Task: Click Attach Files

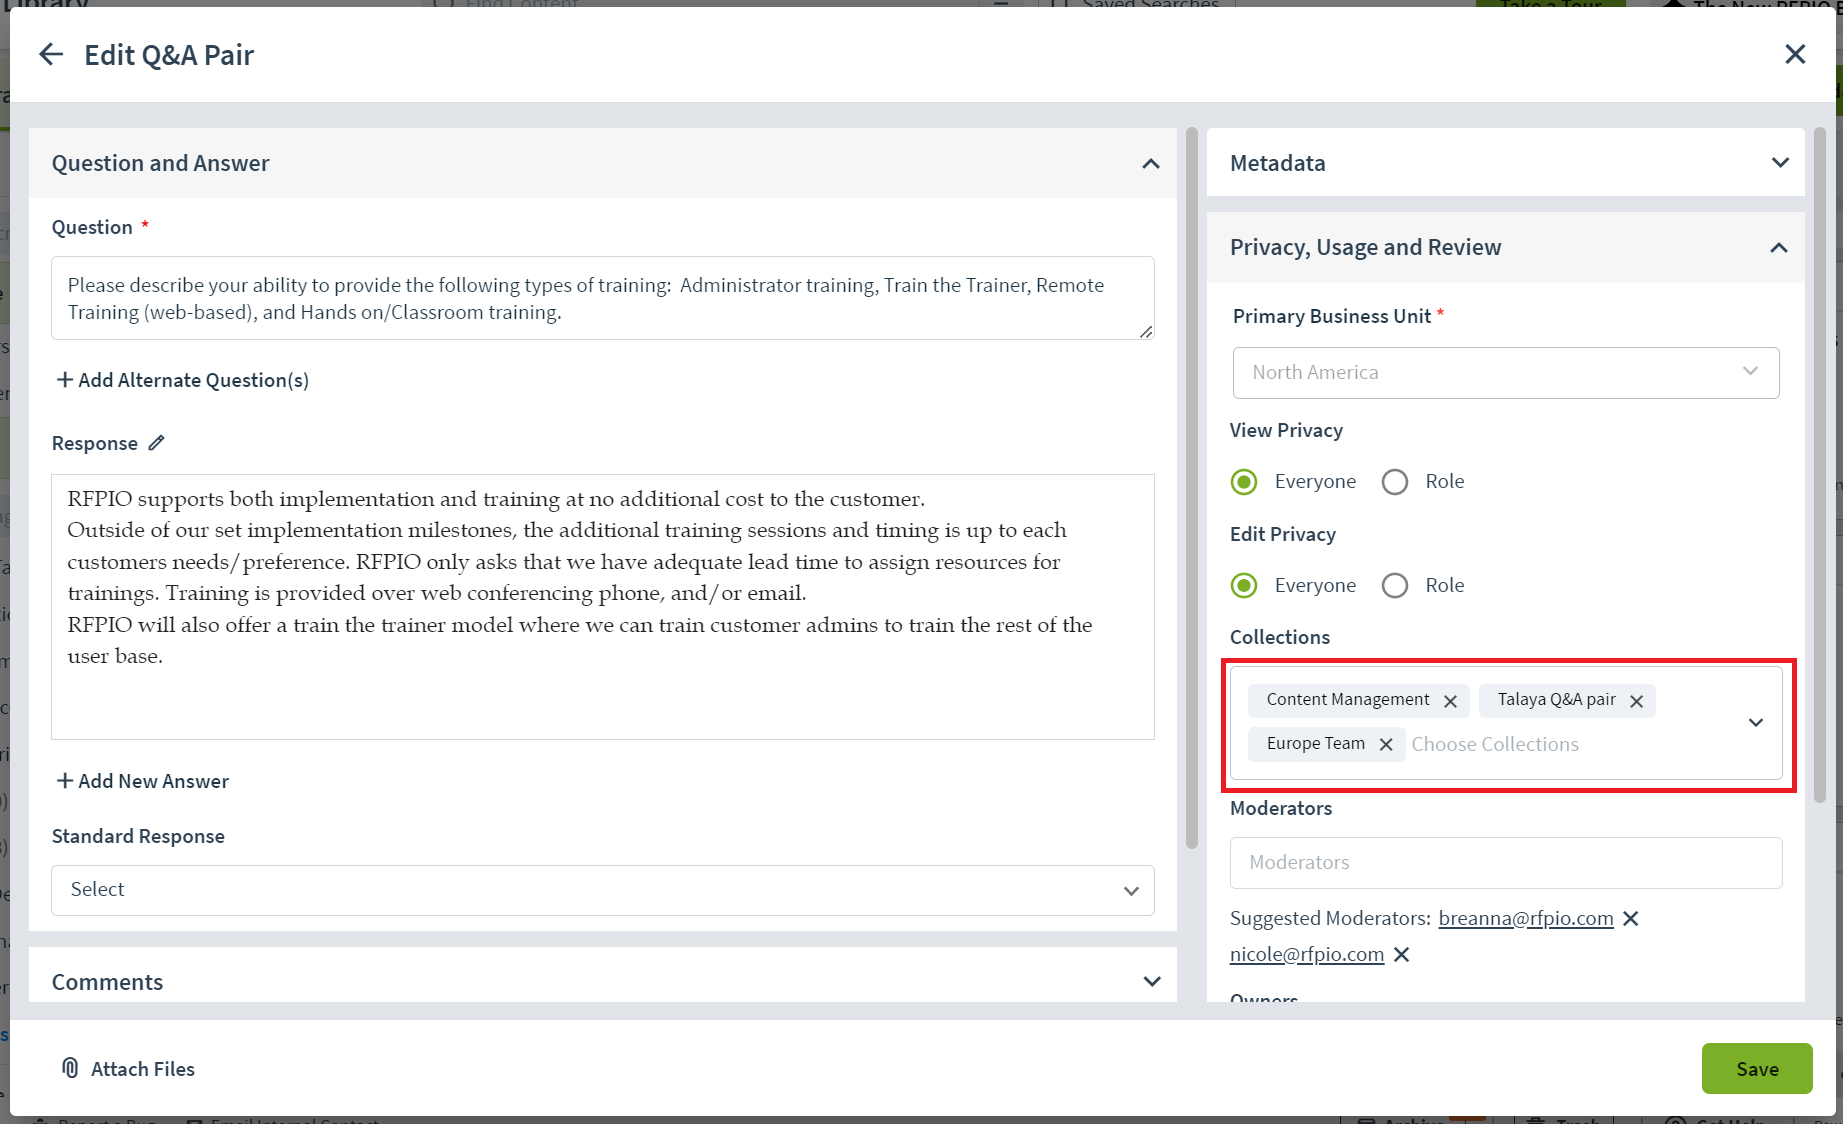Action: click(x=128, y=1069)
